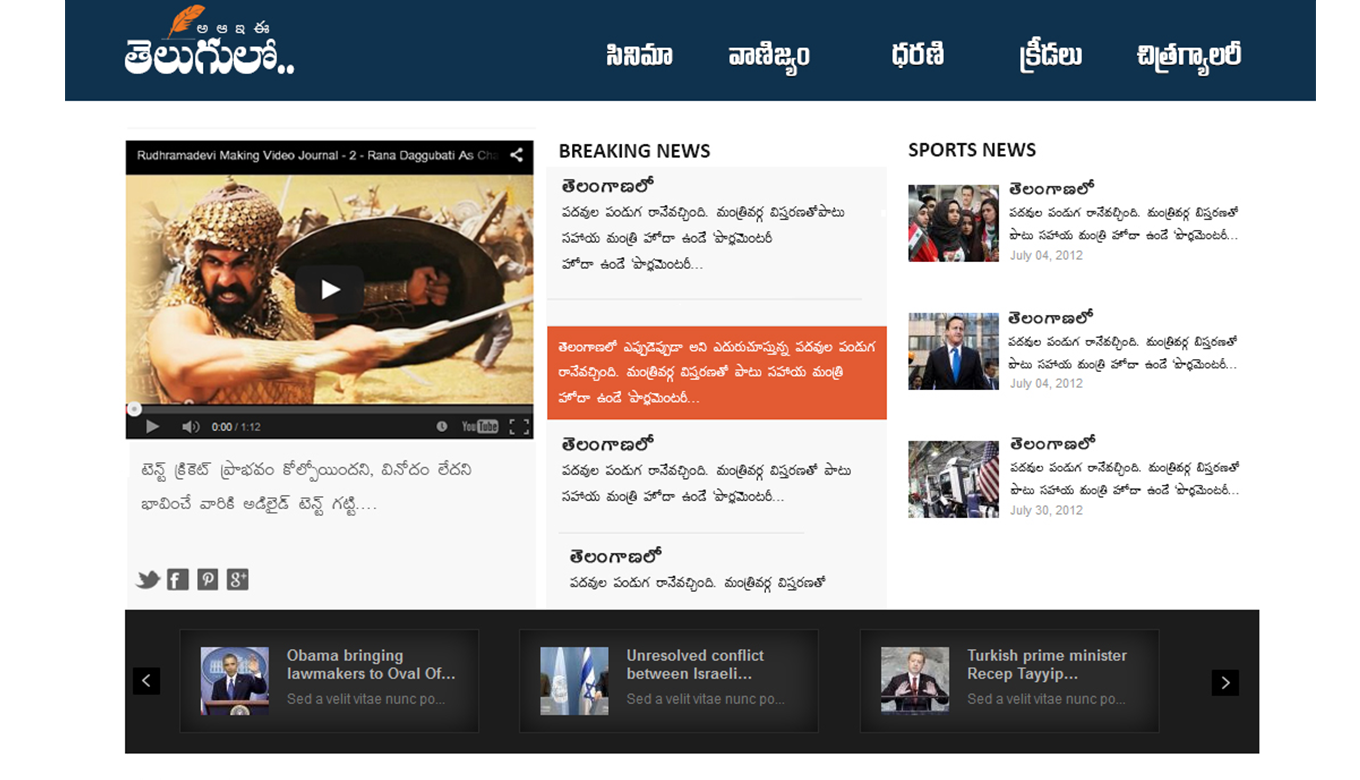Mute the video with the speaker icon
1360x780 pixels.
point(190,427)
